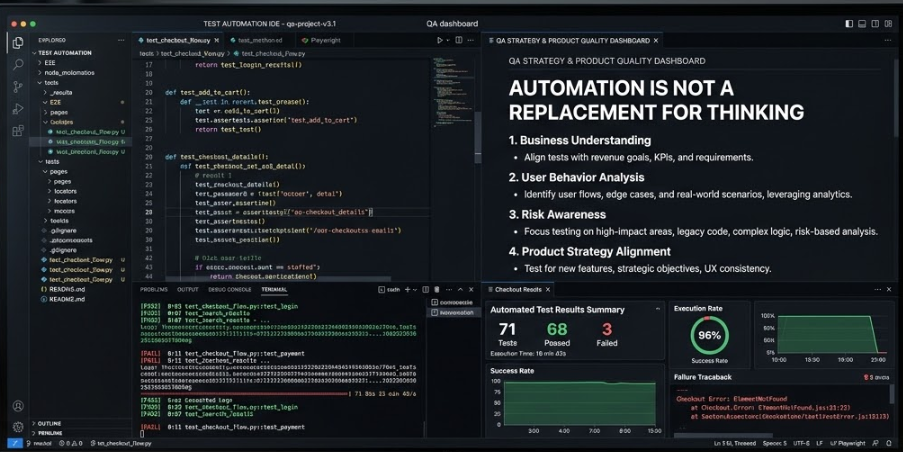
Task: Toggle the bottom panel layout icon
Action: (x=862, y=23)
